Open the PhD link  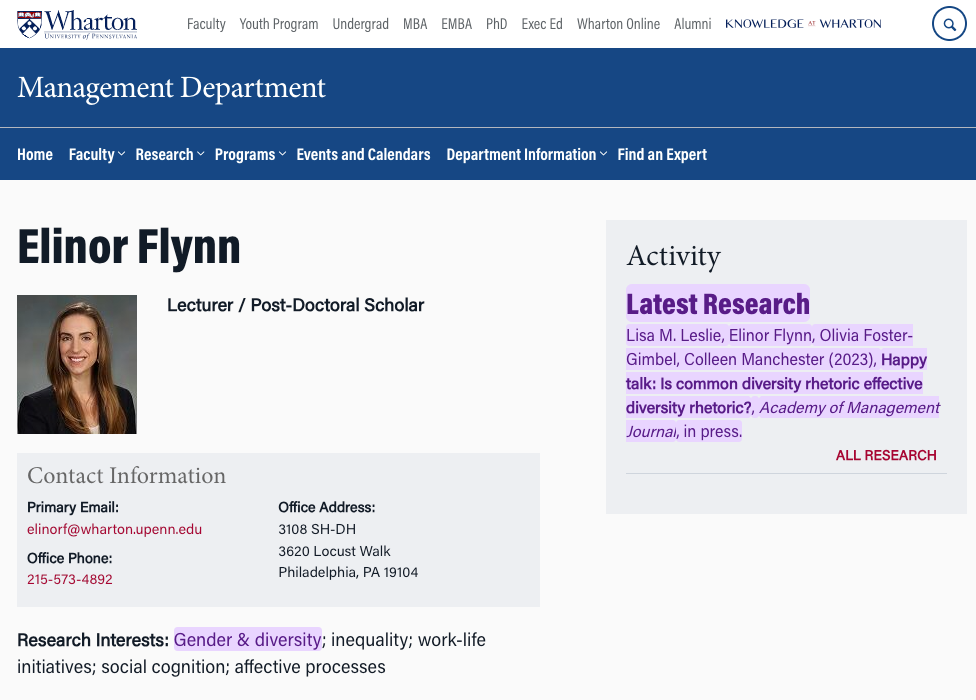click(497, 24)
